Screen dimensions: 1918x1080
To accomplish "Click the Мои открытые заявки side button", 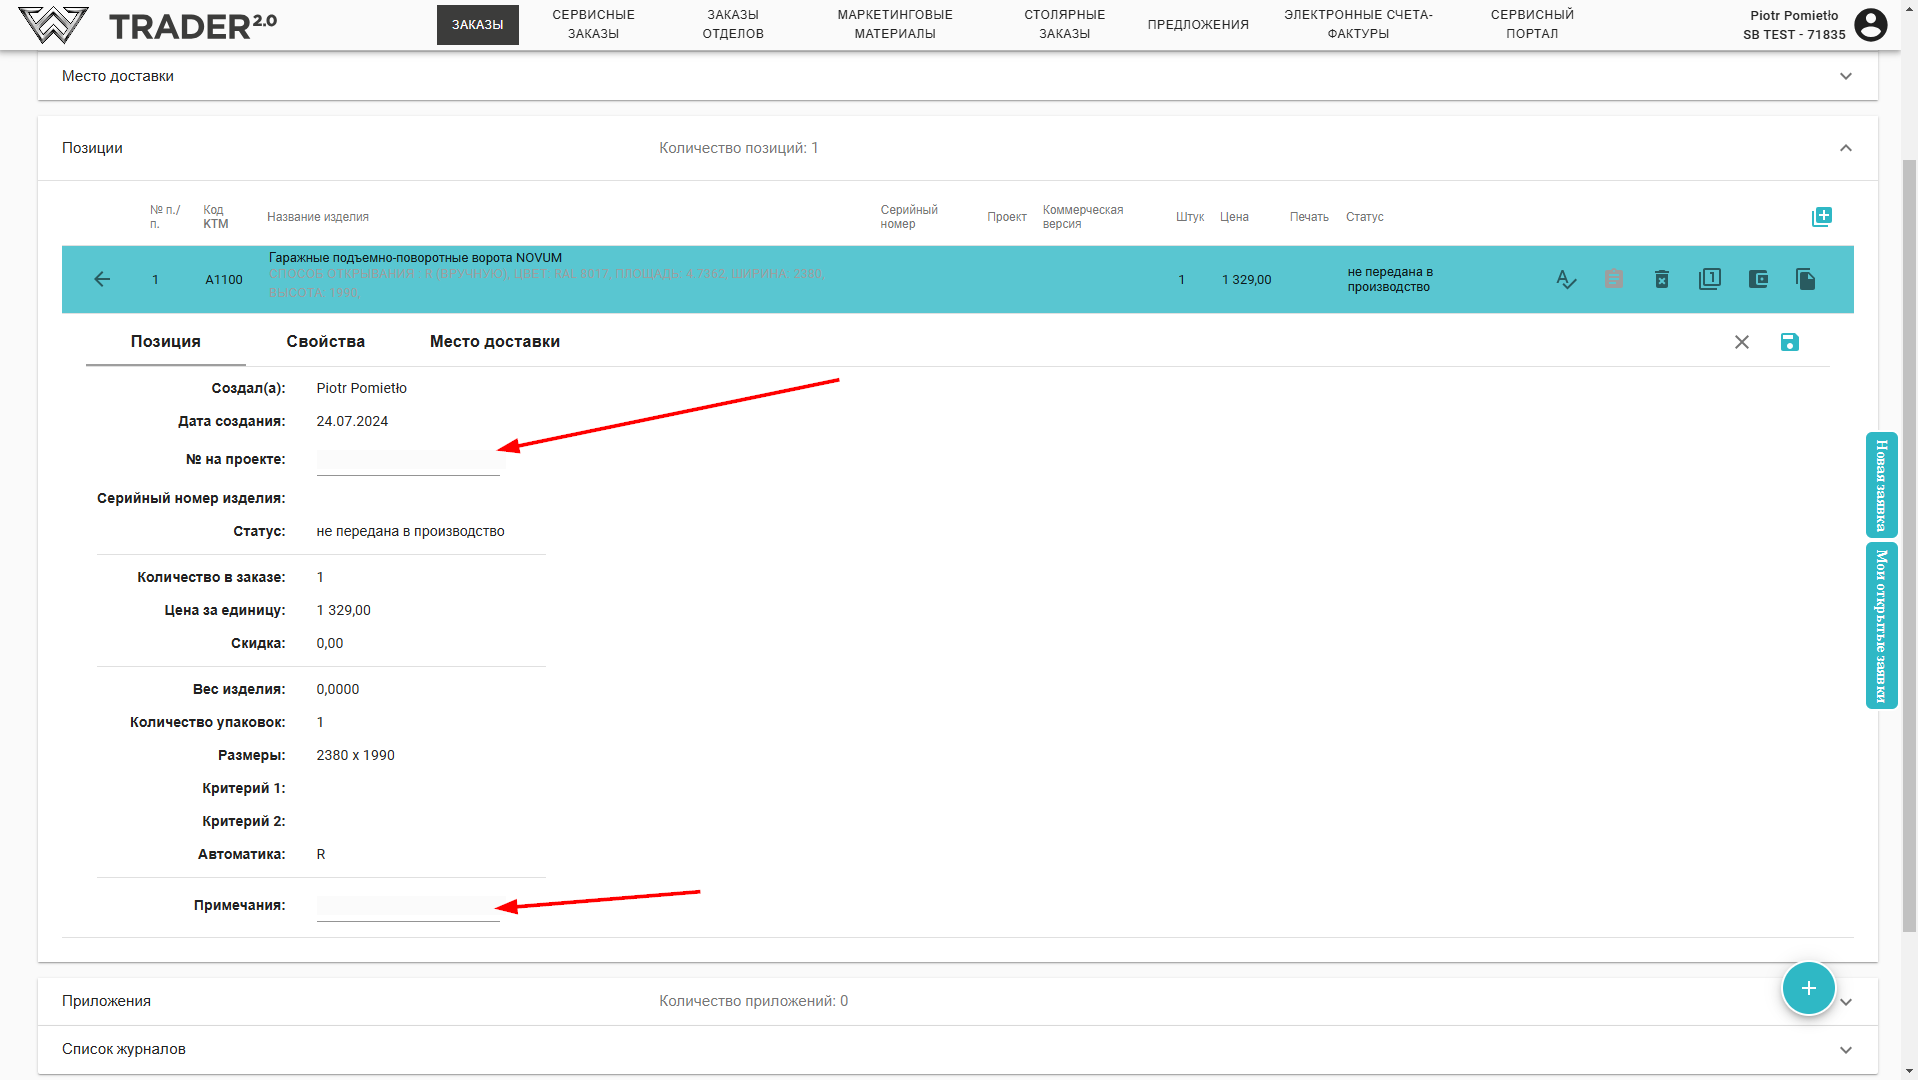I will (1880, 625).
